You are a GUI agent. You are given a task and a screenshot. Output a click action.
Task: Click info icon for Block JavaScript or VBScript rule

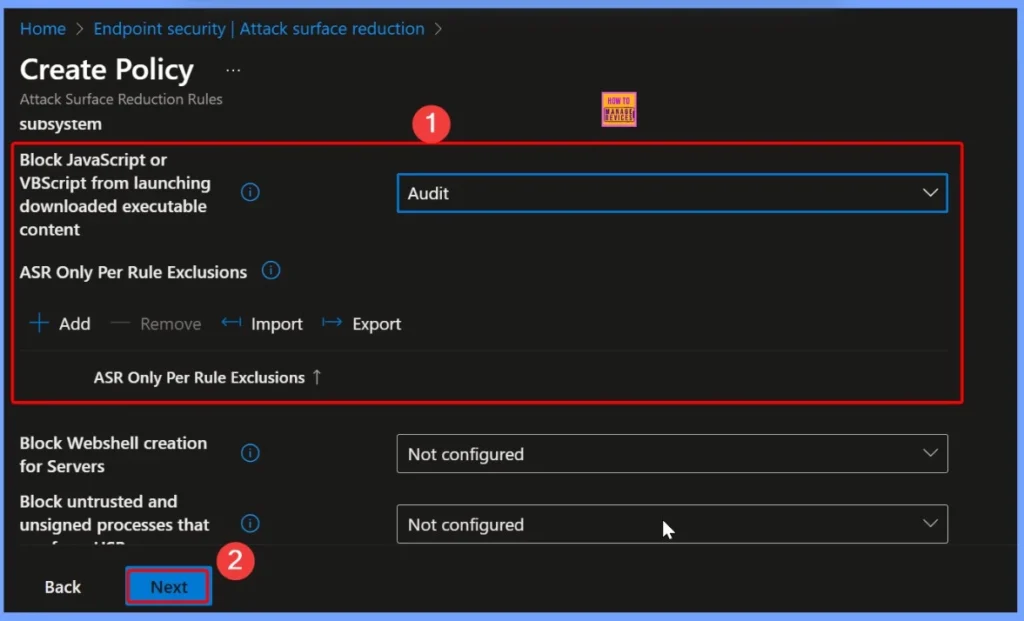[x=251, y=192]
